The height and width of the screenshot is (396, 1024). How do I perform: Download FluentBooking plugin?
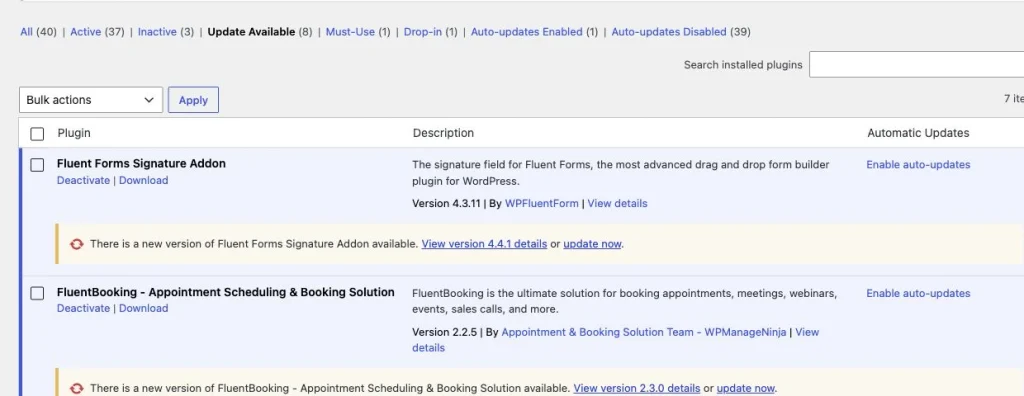pos(144,308)
